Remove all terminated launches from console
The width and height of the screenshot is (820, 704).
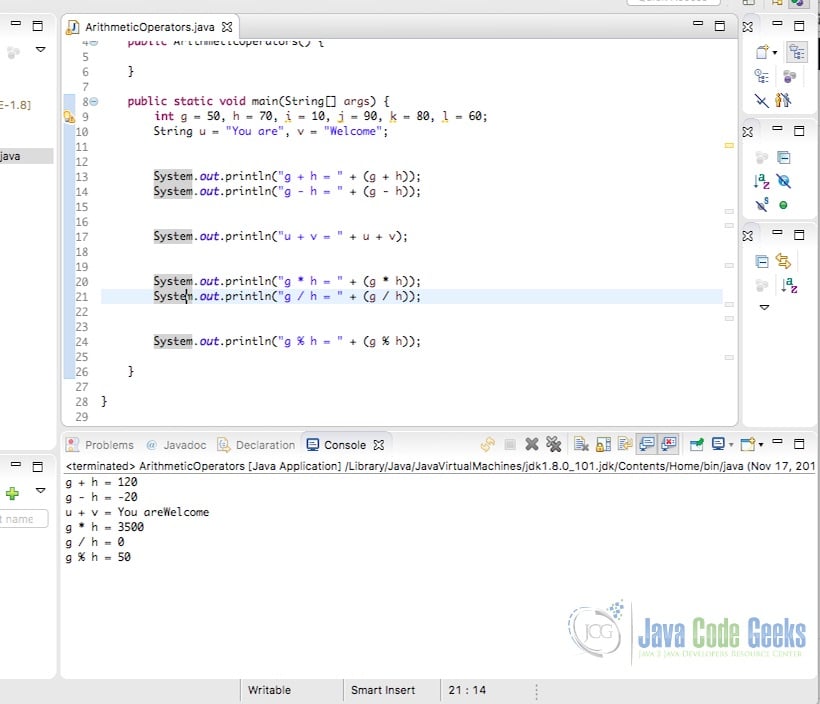point(554,444)
